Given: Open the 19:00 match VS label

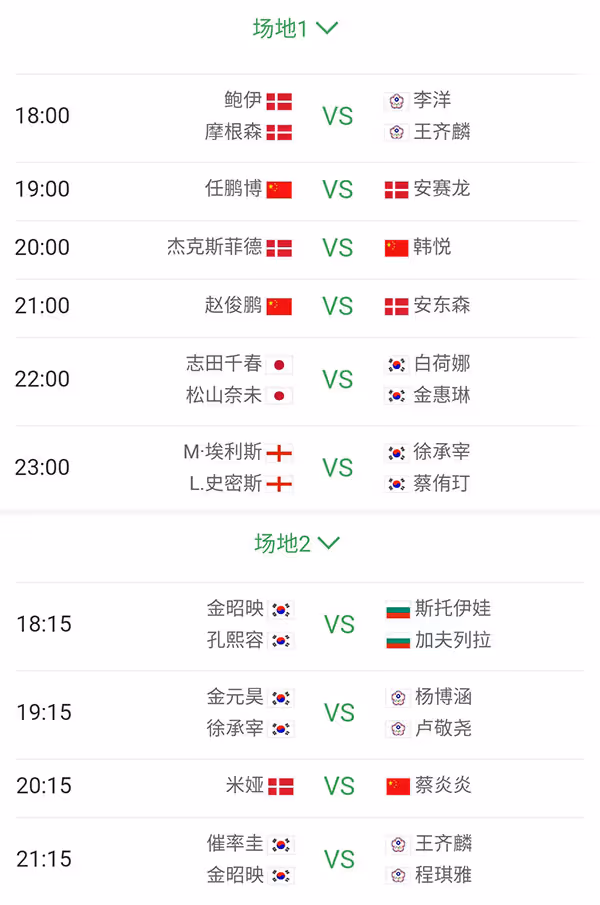Looking at the screenshot, I should click(338, 190).
